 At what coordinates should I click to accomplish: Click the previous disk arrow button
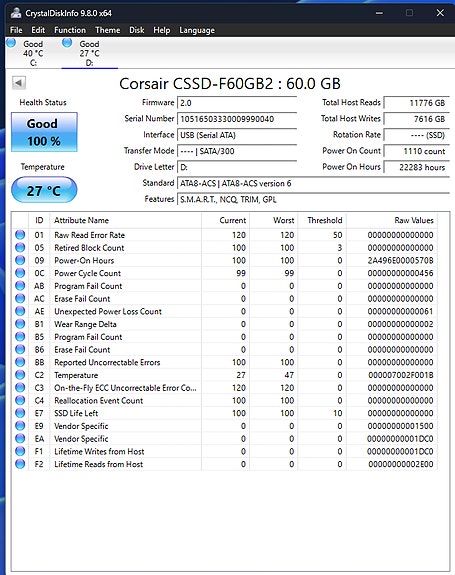(19, 83)
